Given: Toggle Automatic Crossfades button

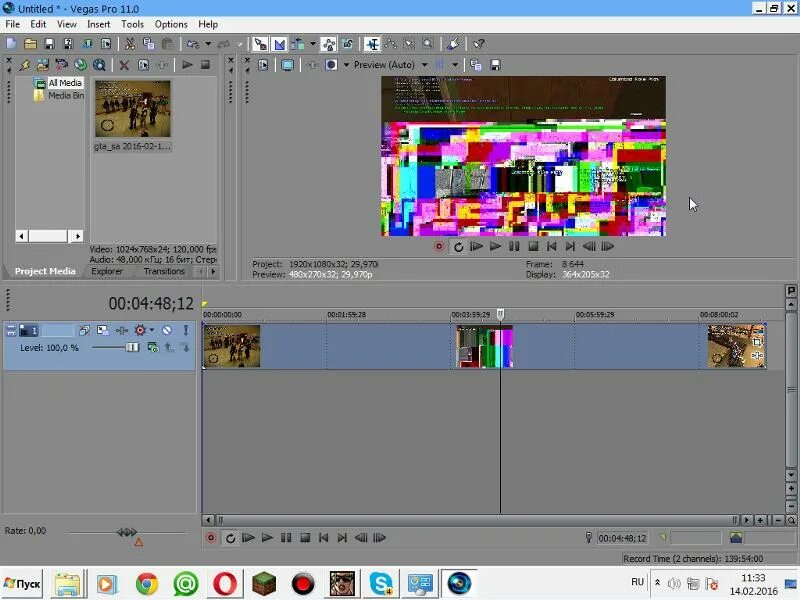Looking at the screenshot, I should click(279, 44).
